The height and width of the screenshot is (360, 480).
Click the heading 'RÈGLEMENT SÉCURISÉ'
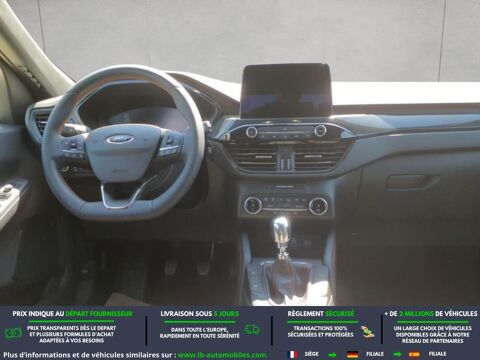pyautogui.click(x=321, y=314)
